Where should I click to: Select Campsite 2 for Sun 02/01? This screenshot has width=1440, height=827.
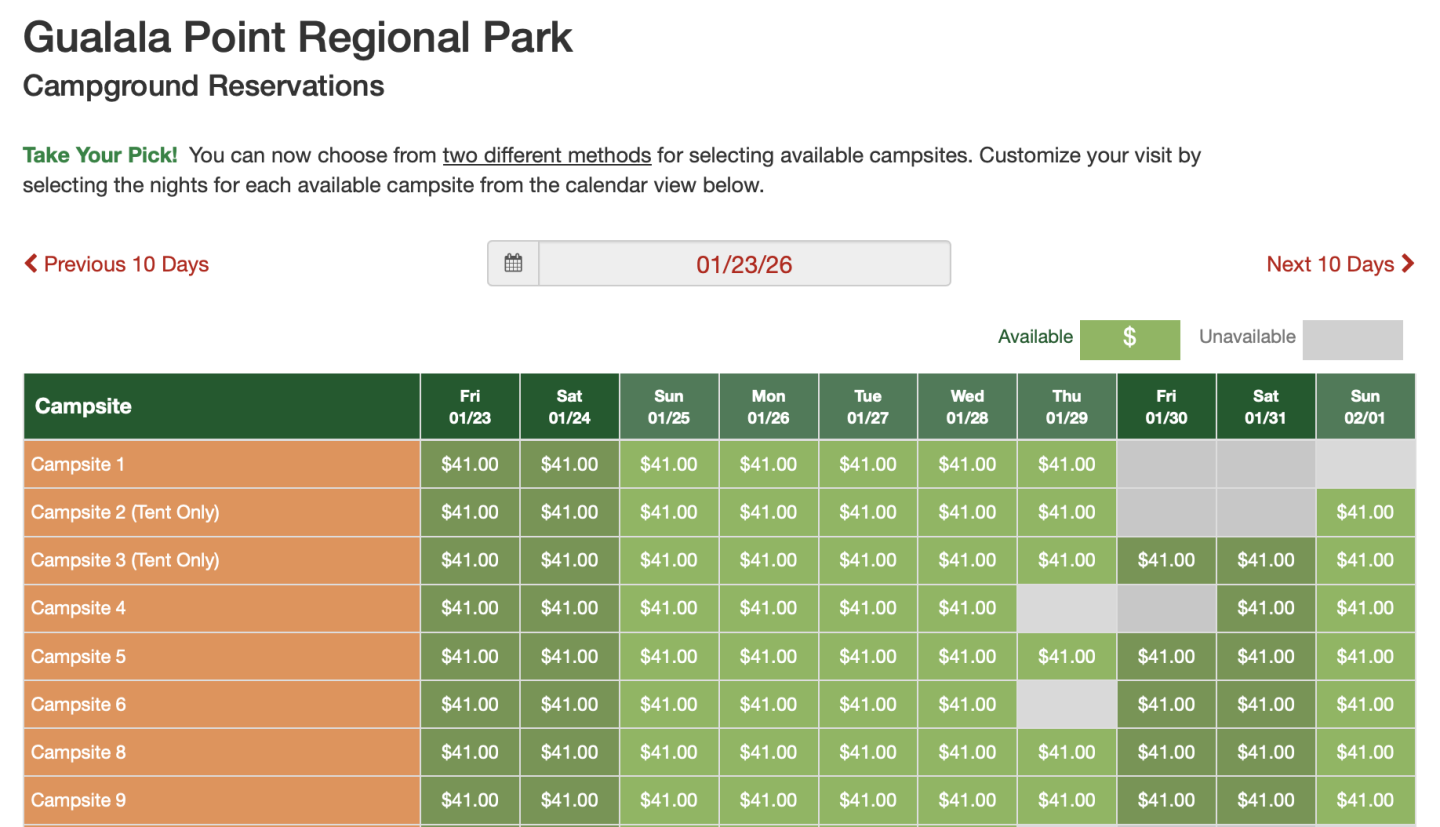coord(1365,512)
